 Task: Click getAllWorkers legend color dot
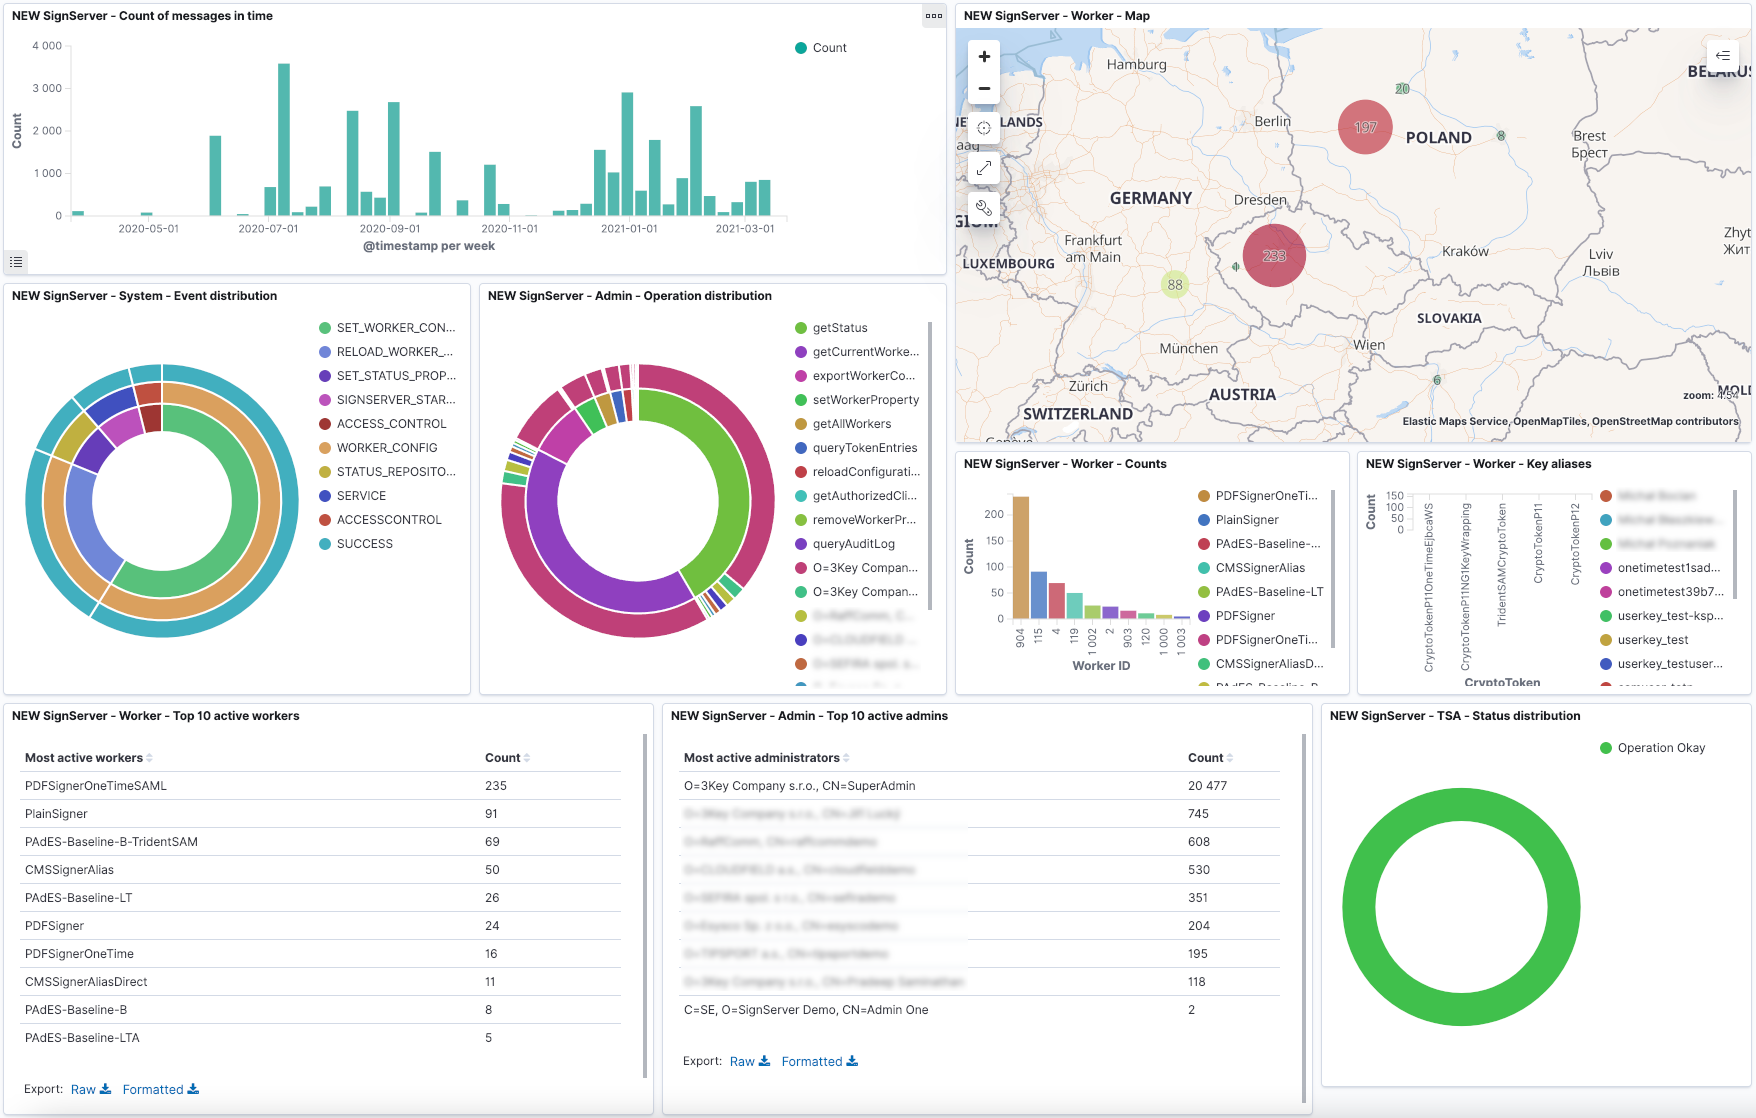pyautogui.click(x=801, y=424)
